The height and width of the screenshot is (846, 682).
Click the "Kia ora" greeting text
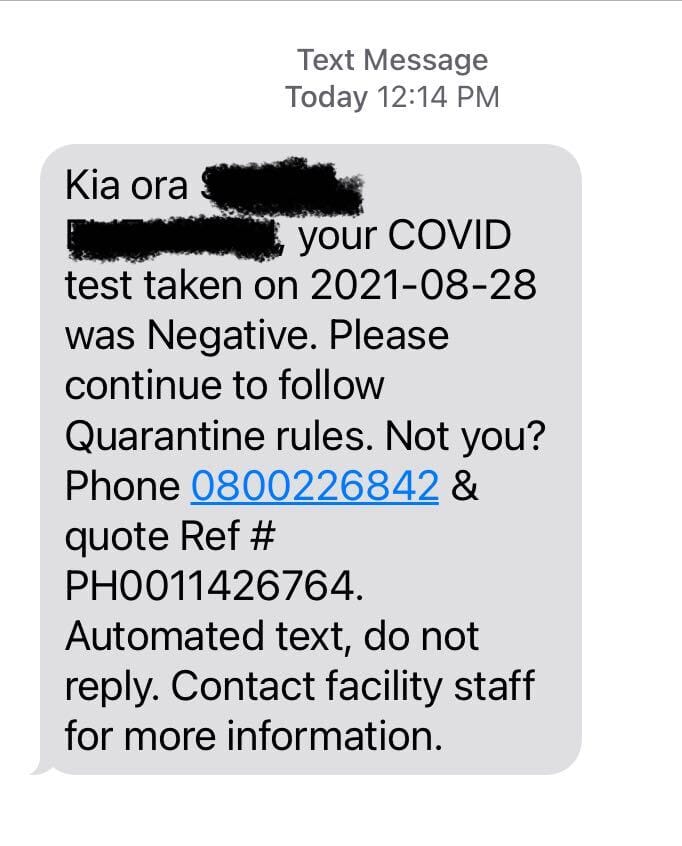pyautogui.click(x=126, y=185)
